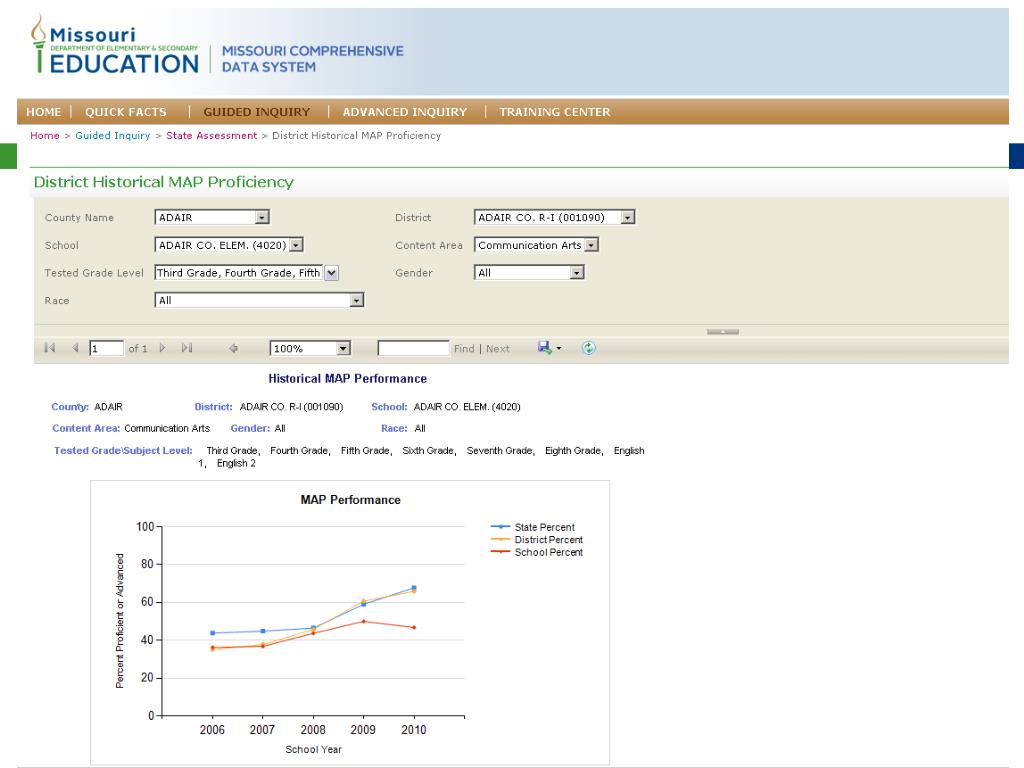Jump to last report page
This screenshot has height=768, width=1024.
coord(187,348)
